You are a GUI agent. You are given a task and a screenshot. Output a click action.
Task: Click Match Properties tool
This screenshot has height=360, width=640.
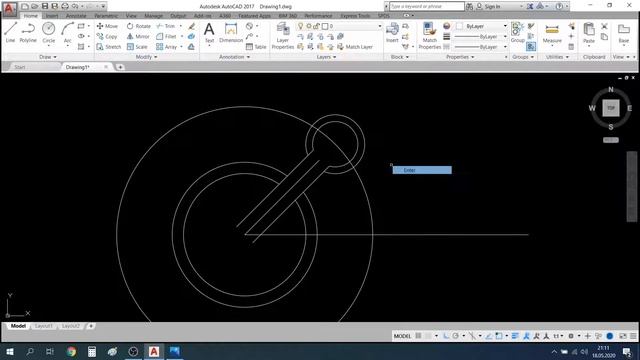pos(429,36)
